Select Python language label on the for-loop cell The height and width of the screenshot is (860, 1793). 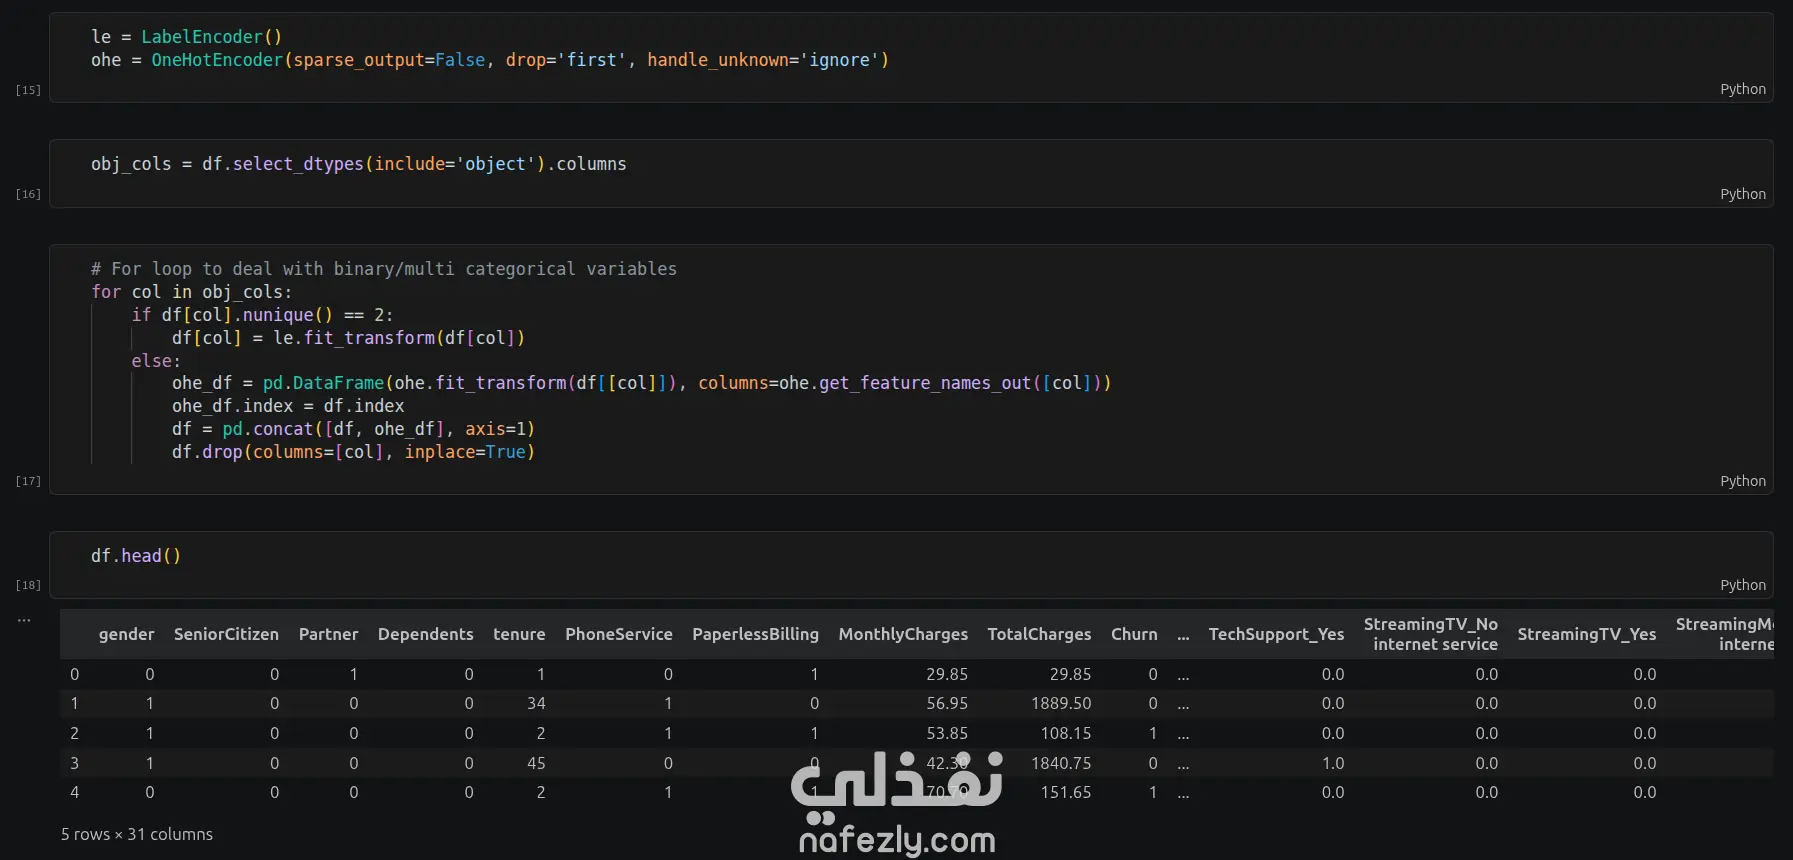pos(1742,481)
